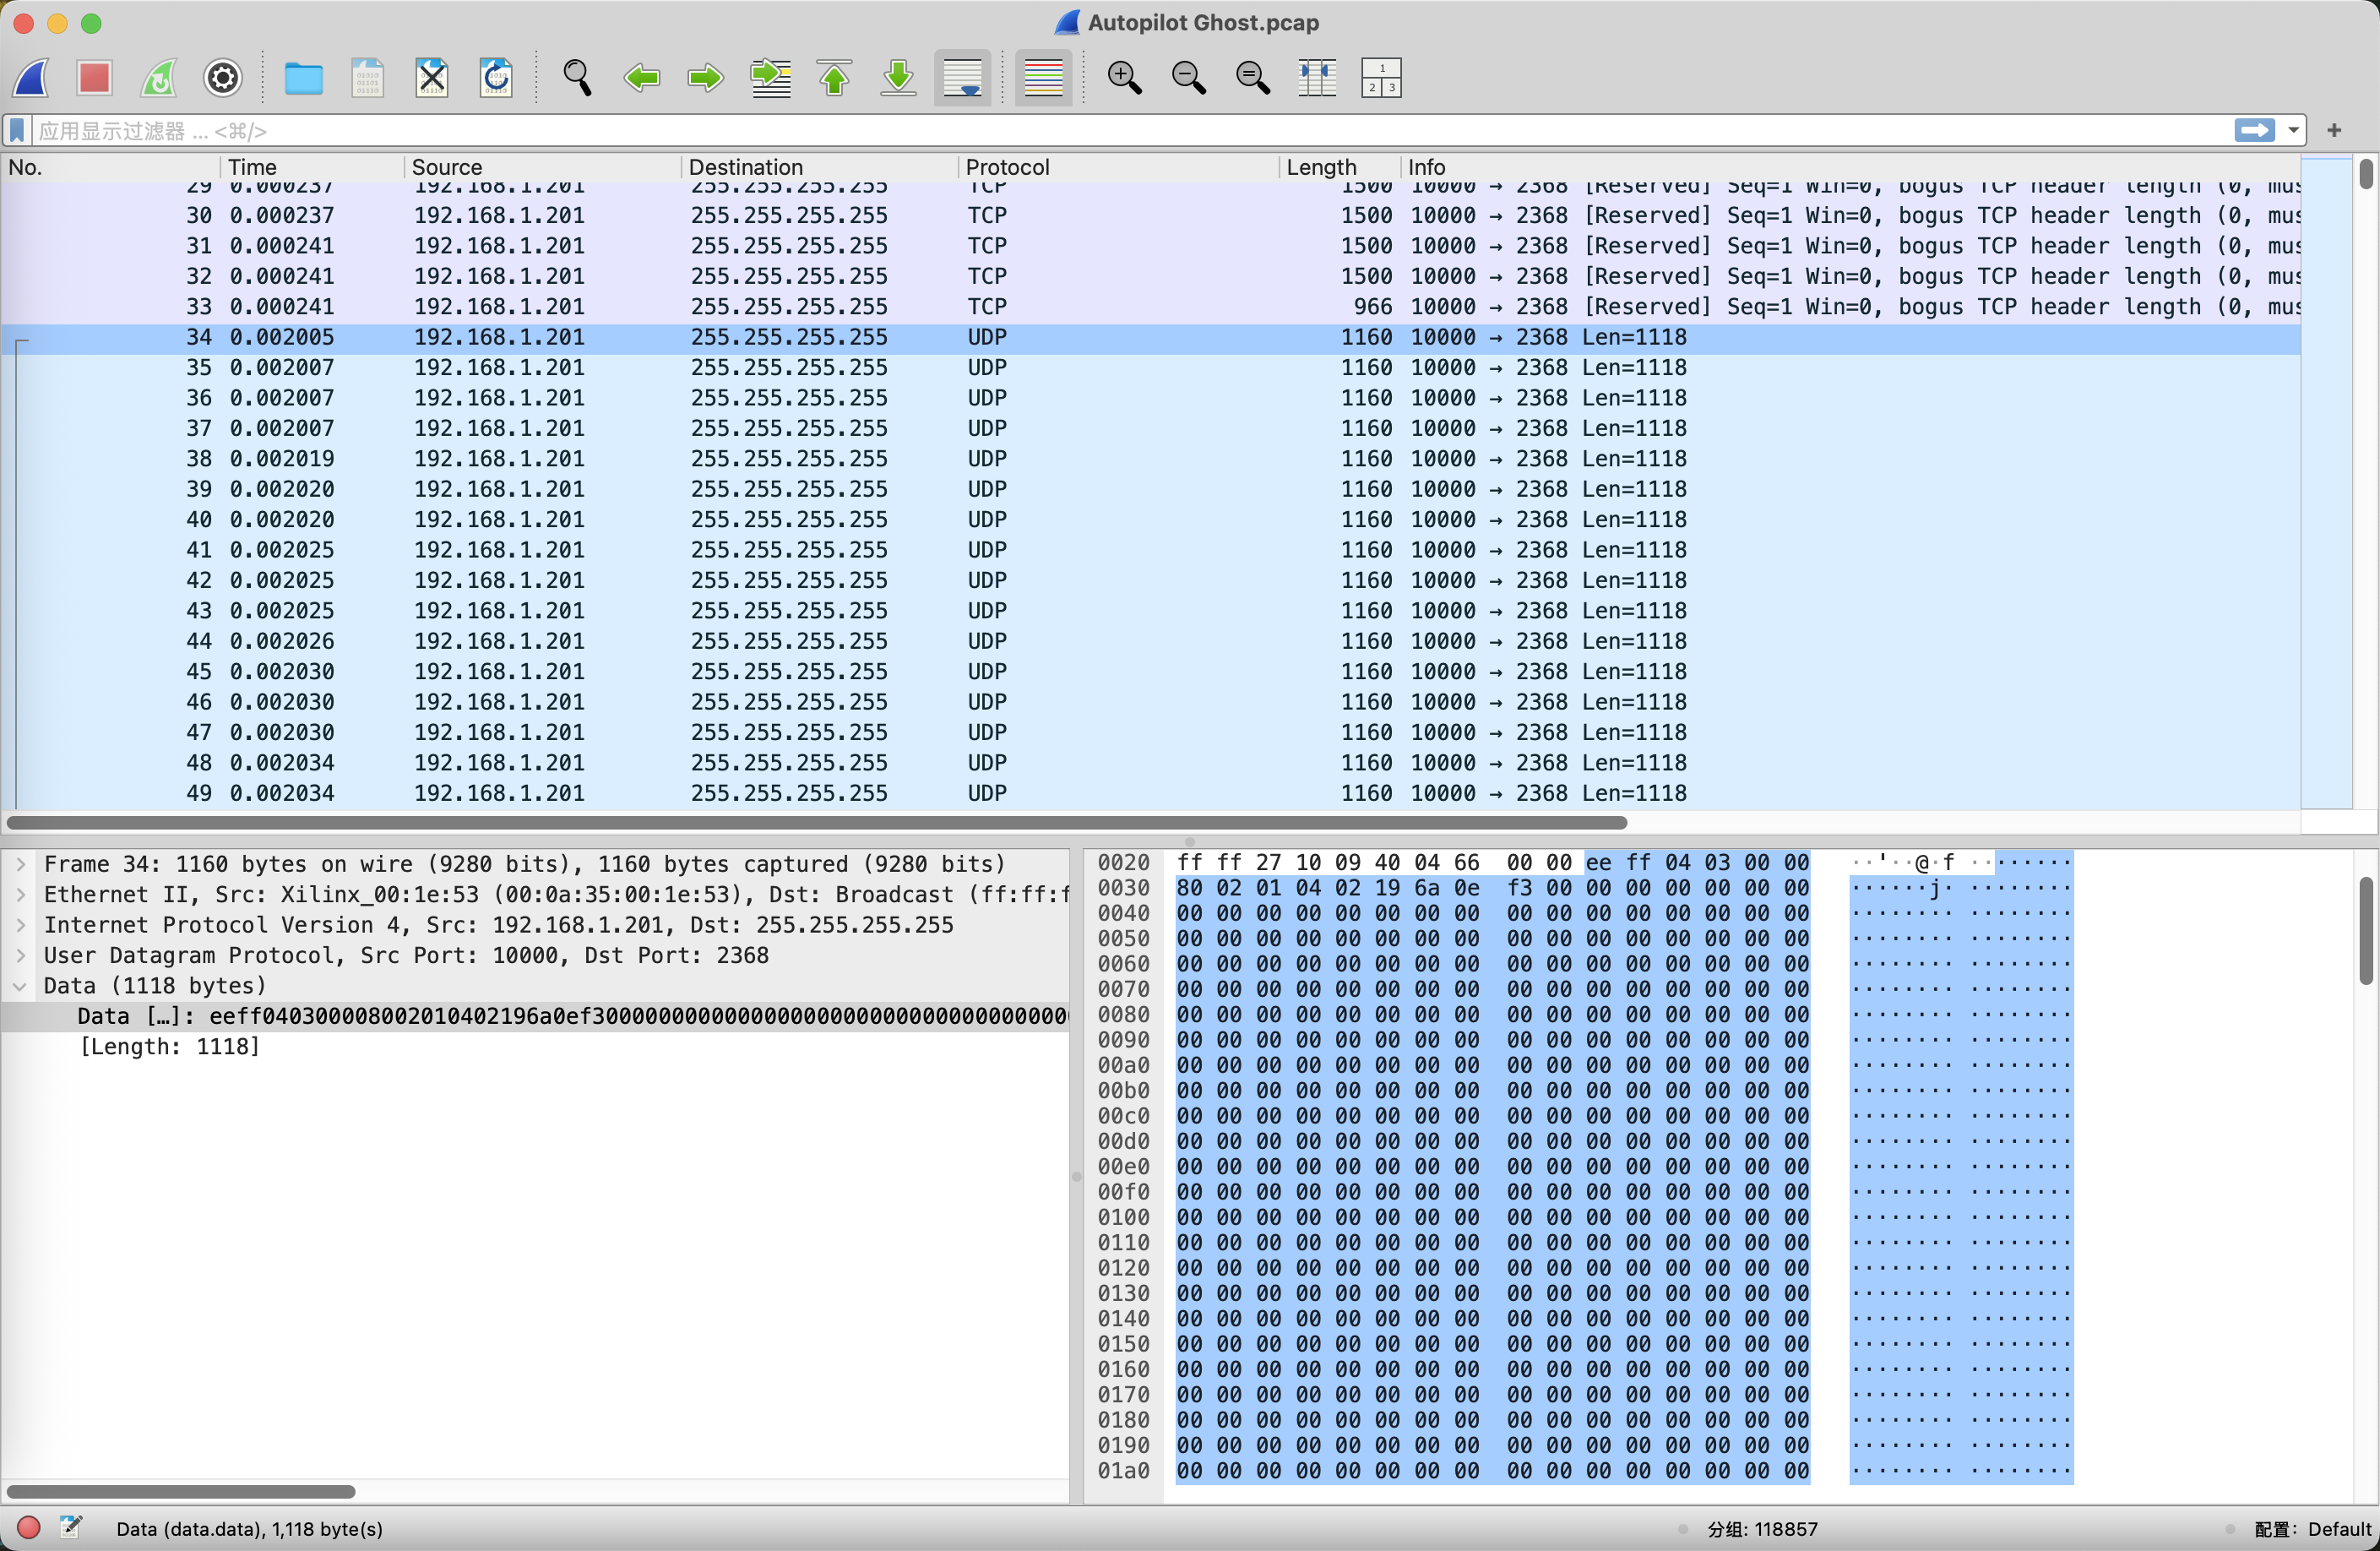
Task: Sort by the No. column header
Action: coord(110,167)
